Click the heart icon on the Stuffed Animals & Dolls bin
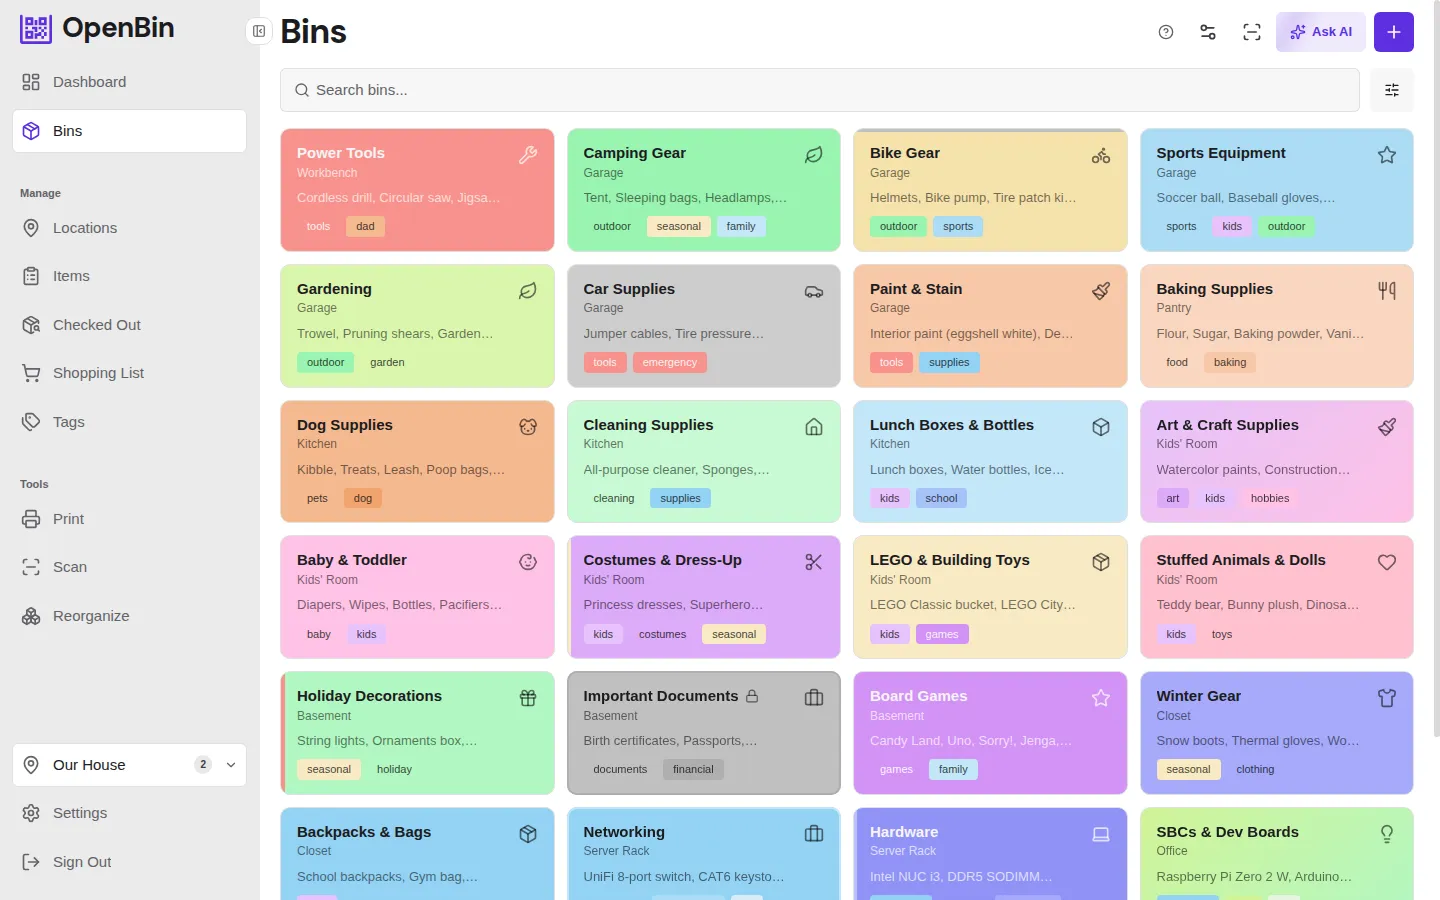Image resolution: width=1440 pixels, height=900 pixels. 1387,562
